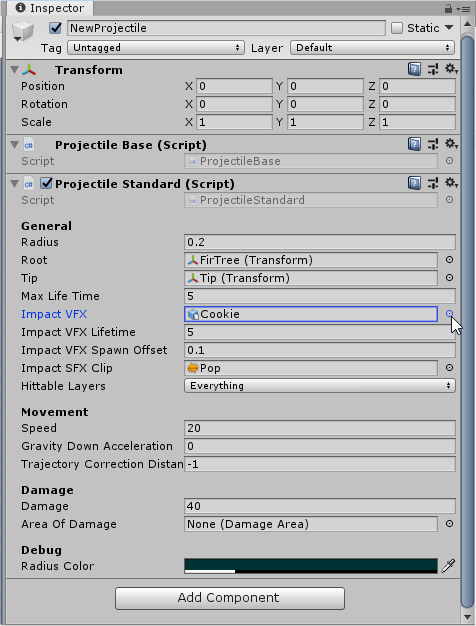The image size is (476, 626).
Task: Click Projectile Base C# script icon
Action: click(29, 145)
